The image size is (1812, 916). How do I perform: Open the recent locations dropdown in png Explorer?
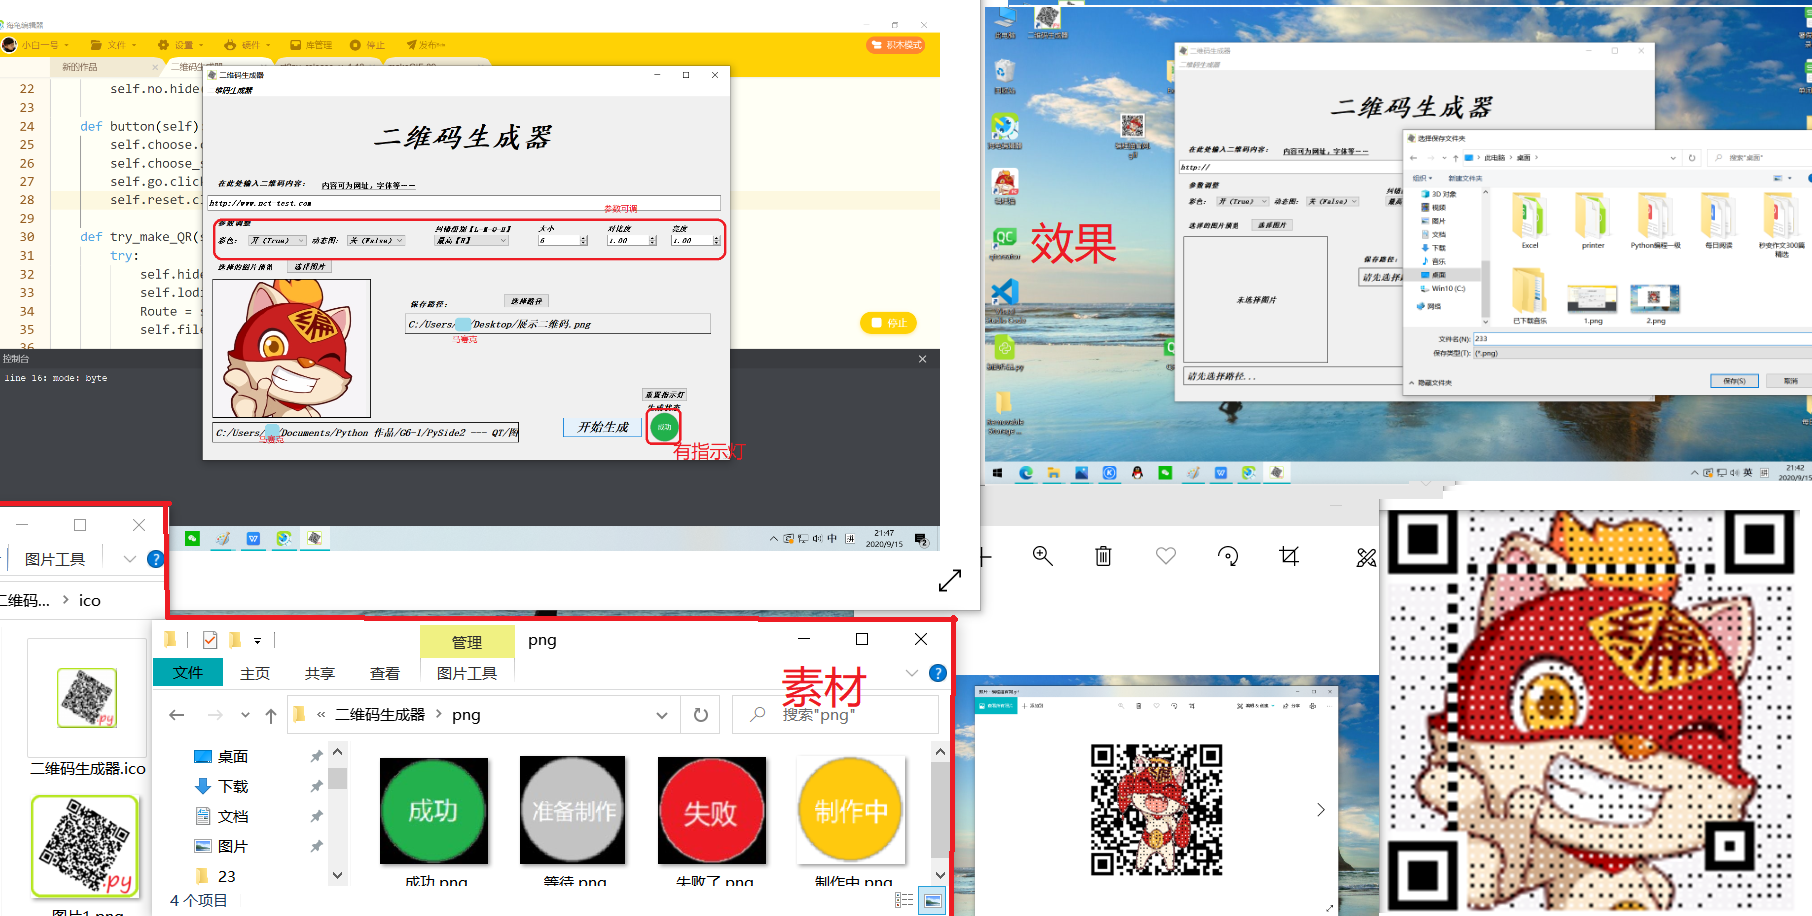pyautogui.click(x=245, y=715)
